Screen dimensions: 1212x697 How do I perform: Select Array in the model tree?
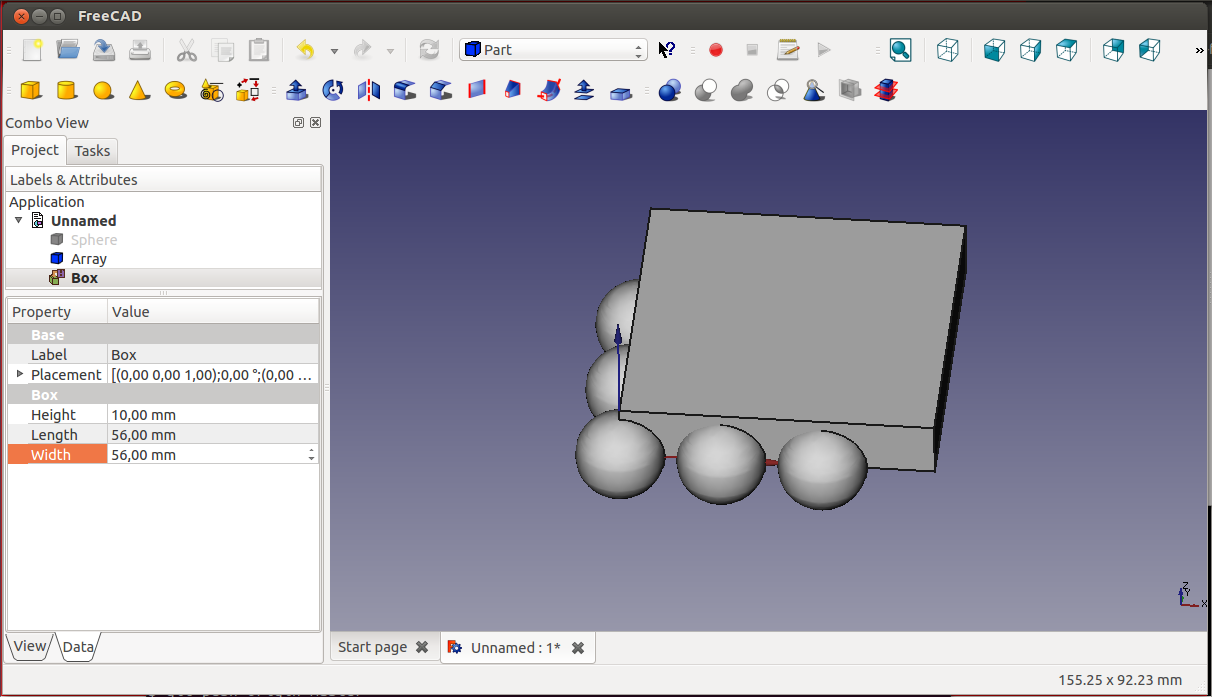tap(88, 259)
